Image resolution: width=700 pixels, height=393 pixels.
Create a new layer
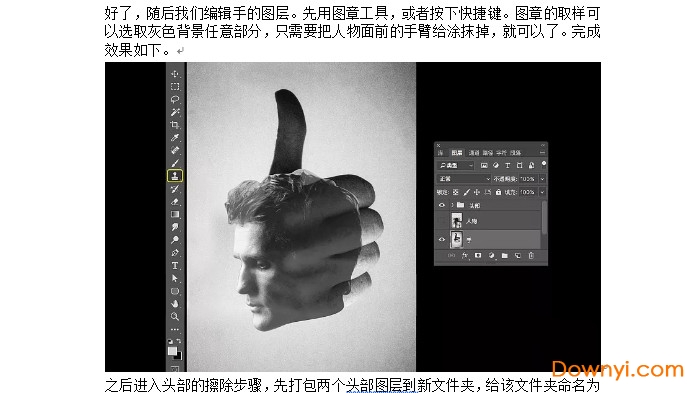(x=517, y=255)
